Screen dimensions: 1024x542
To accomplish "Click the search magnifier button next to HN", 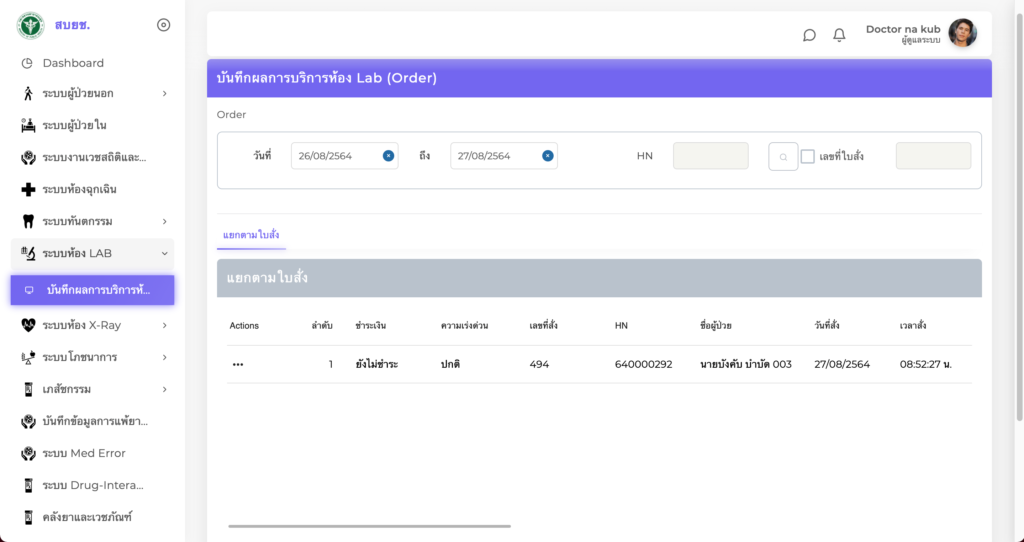I will 783,156.
